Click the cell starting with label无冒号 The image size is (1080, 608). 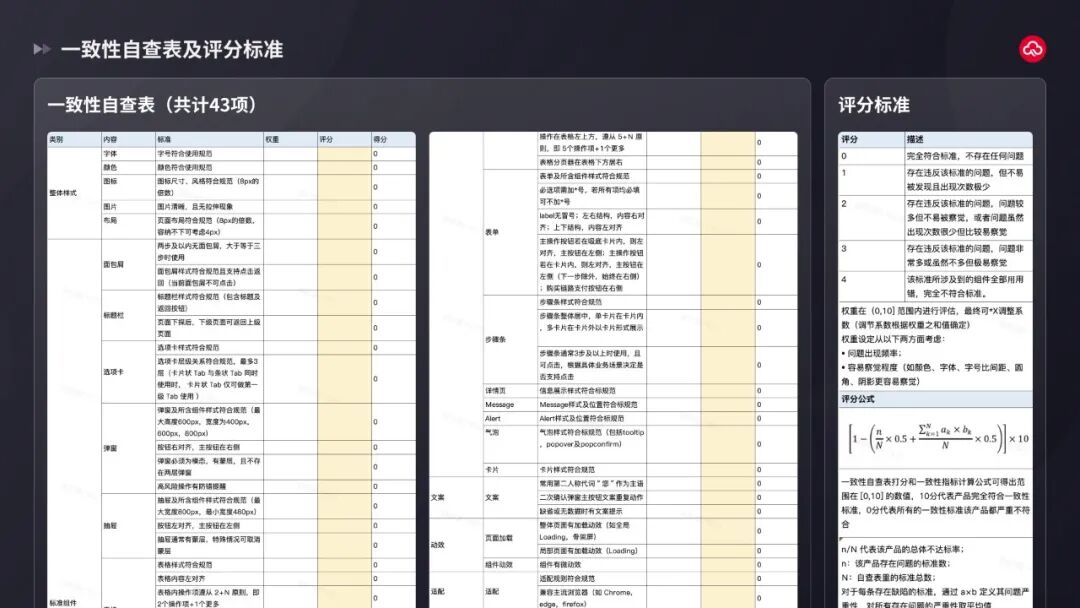pos(592,221)
